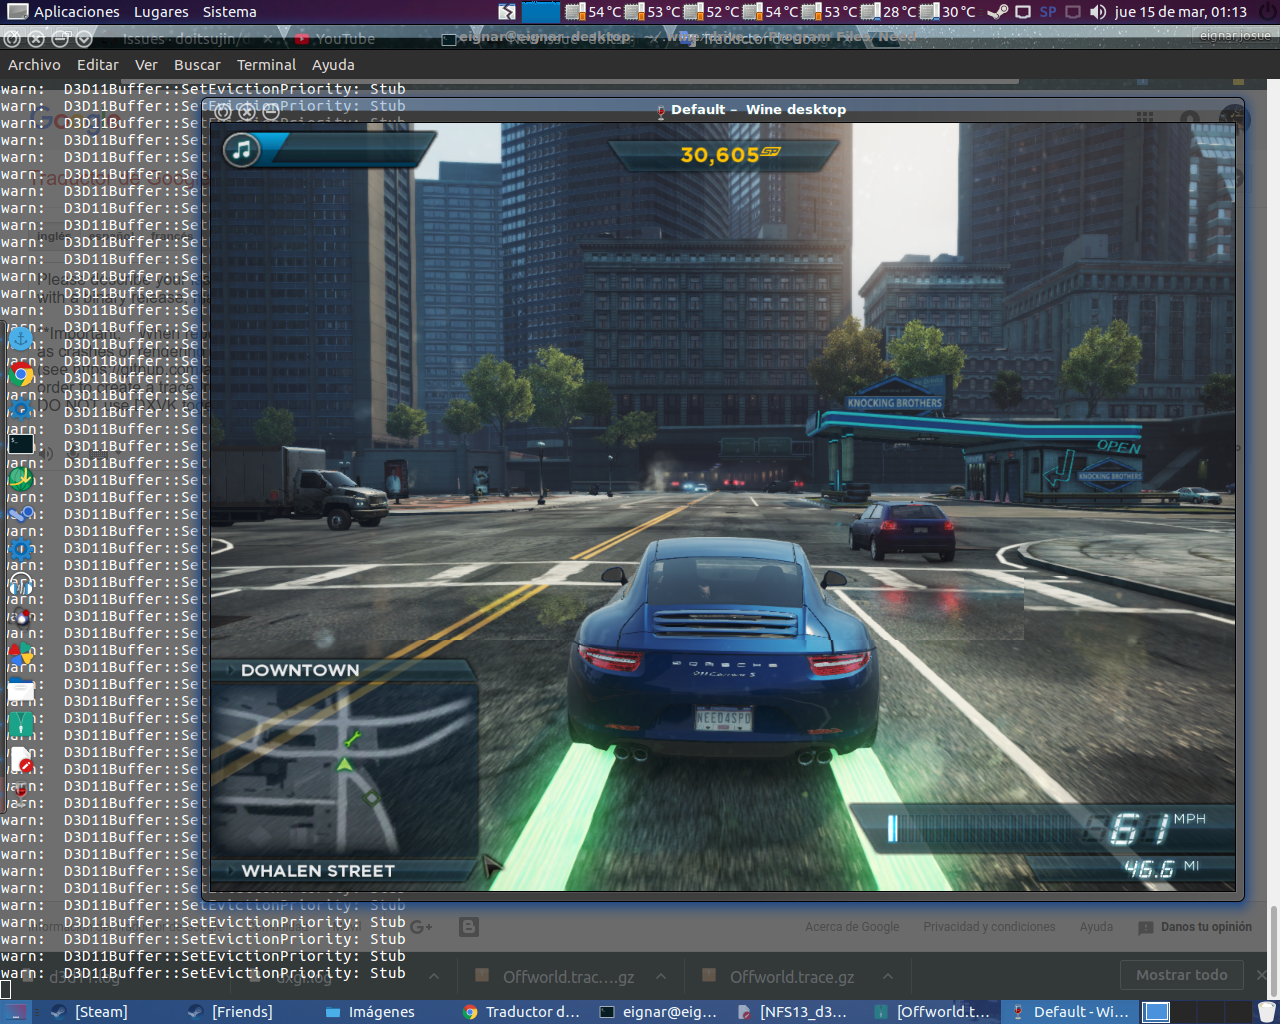Click the Default - Wine desktop title bar
Image resolution: width=1280 pixels, height=1024 pixels.
pyautogui.click(x=723, y=110)
